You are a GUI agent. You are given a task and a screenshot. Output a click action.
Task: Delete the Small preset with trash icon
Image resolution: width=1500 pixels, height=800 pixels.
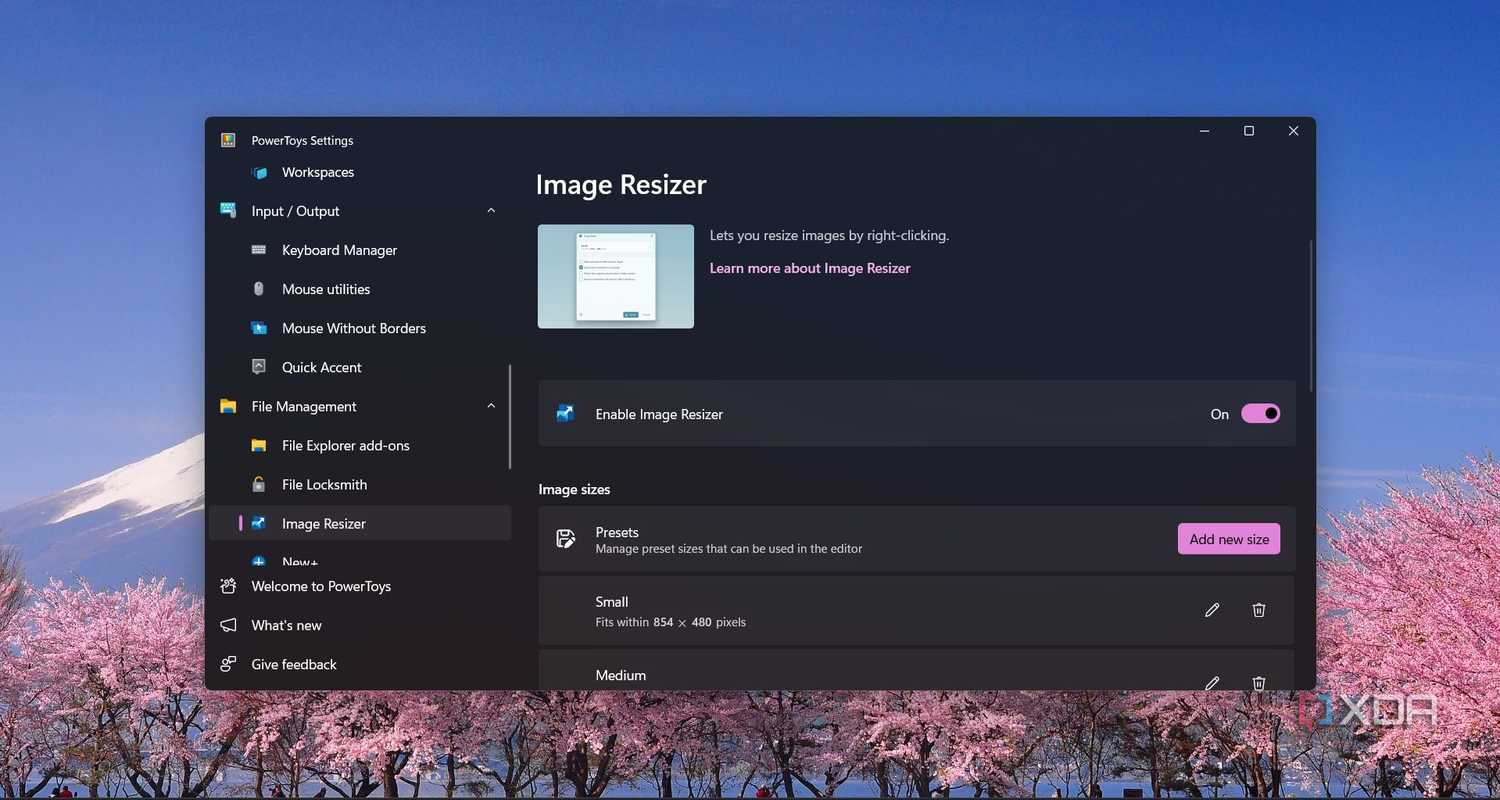(x=1259, y=610)
